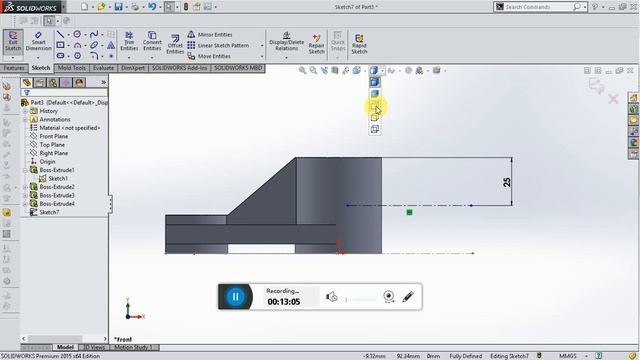Switch to 3D Views bottom tab

pyautogui.click(x=94, y=347)
